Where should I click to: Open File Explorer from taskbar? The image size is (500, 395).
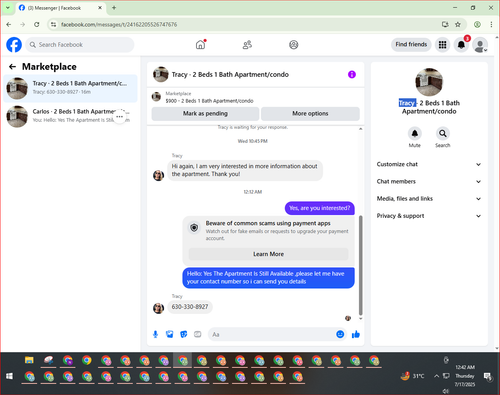[29, 360]
